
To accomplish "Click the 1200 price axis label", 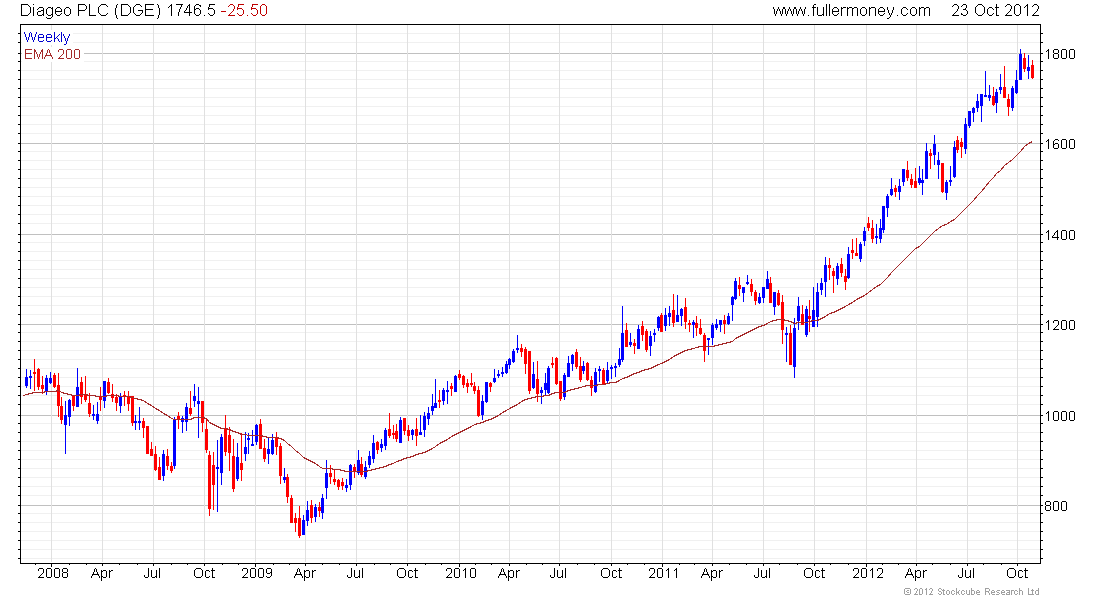I will [x=1060, y=325].
